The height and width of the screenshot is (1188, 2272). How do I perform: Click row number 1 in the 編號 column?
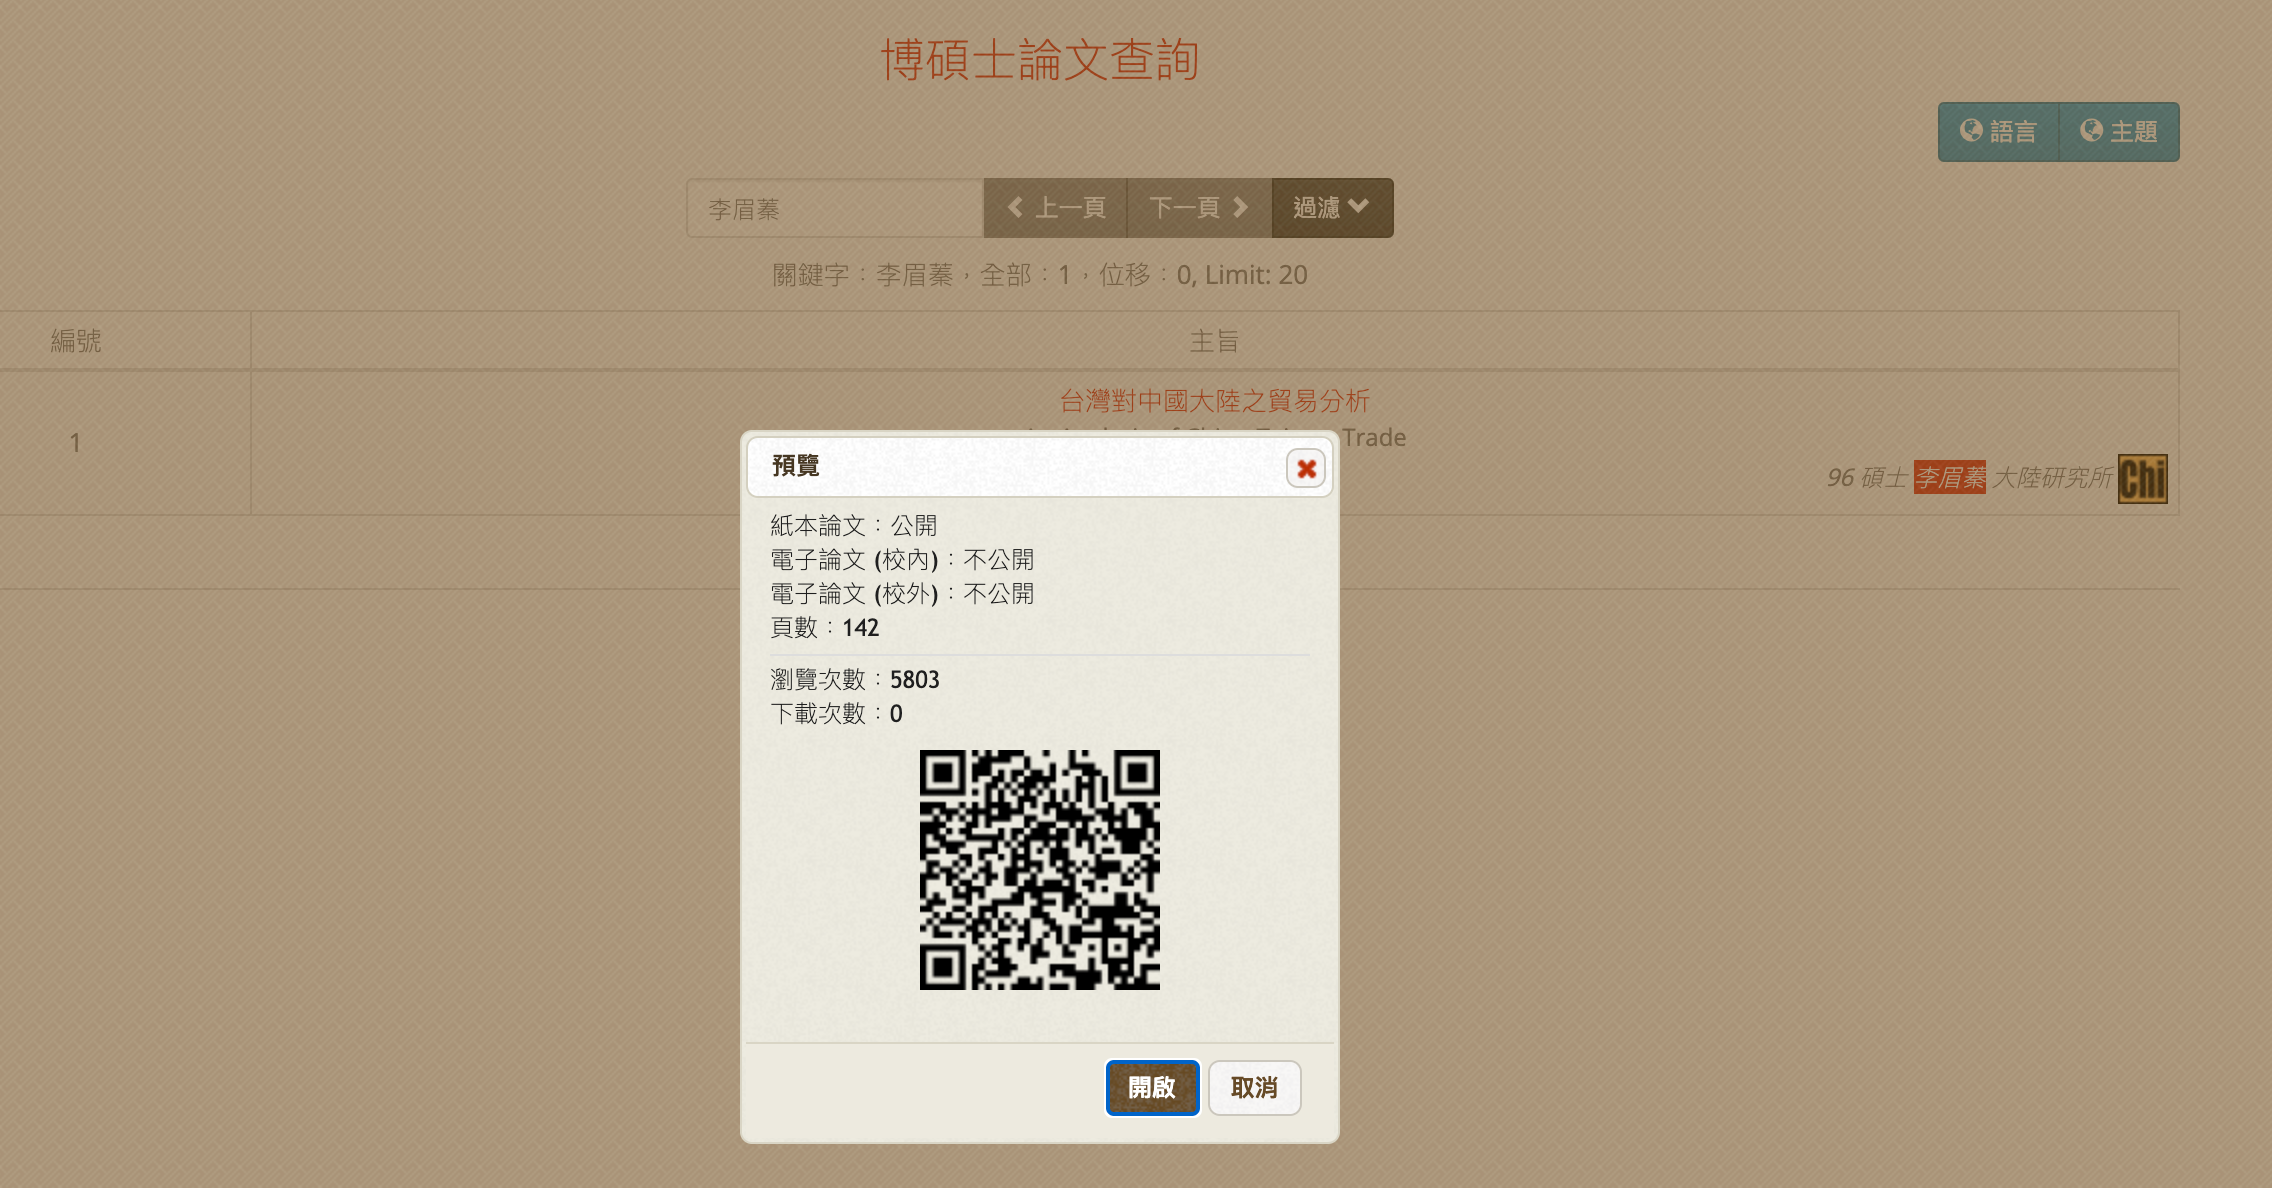coord(75,443)
